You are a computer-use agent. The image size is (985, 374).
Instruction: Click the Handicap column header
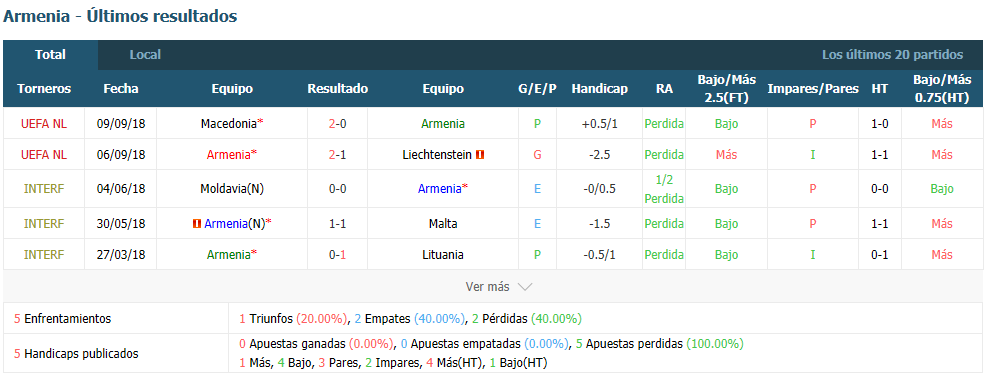[x=599, y=89]
